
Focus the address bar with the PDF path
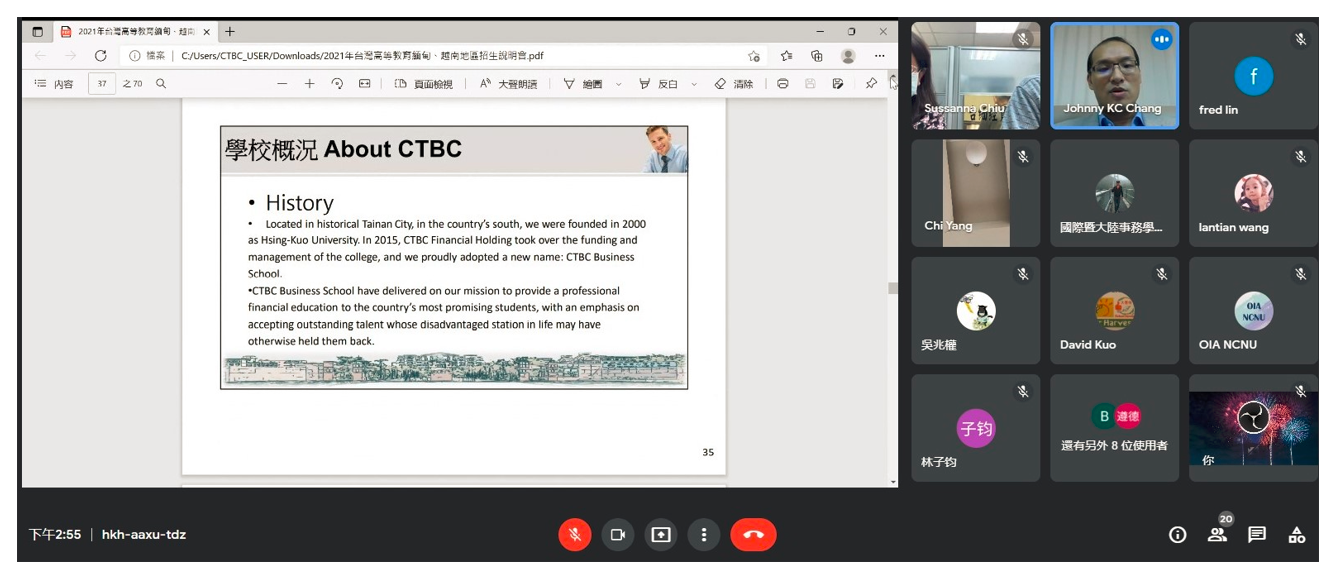point(440,56)
